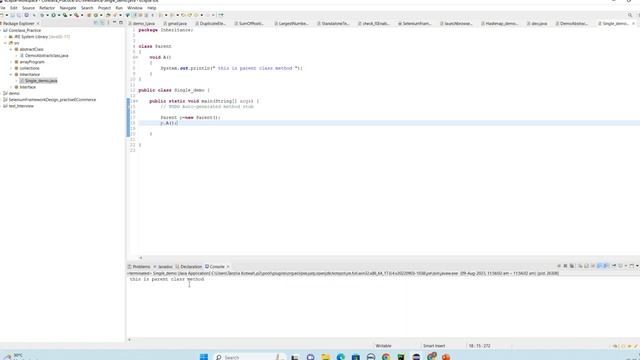Collapse the Inheritance package

pyautogui.click(x=11, y=75)
